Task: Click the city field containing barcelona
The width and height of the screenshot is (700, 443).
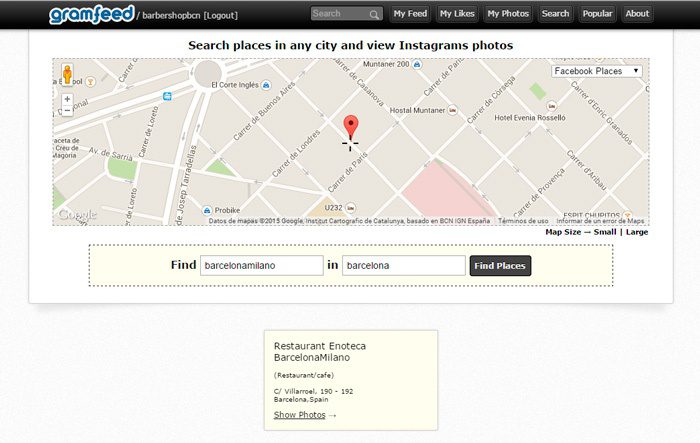Action: pyautogui.click(x=404, y=266)
